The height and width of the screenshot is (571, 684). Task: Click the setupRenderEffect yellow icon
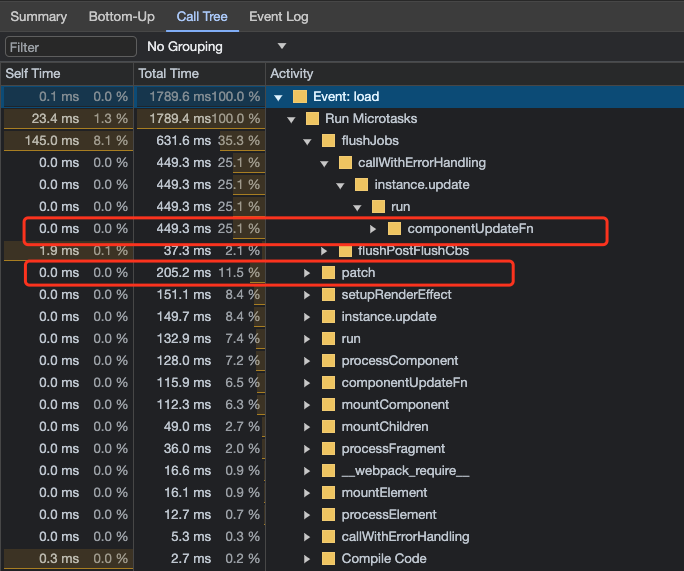(328, 294)
